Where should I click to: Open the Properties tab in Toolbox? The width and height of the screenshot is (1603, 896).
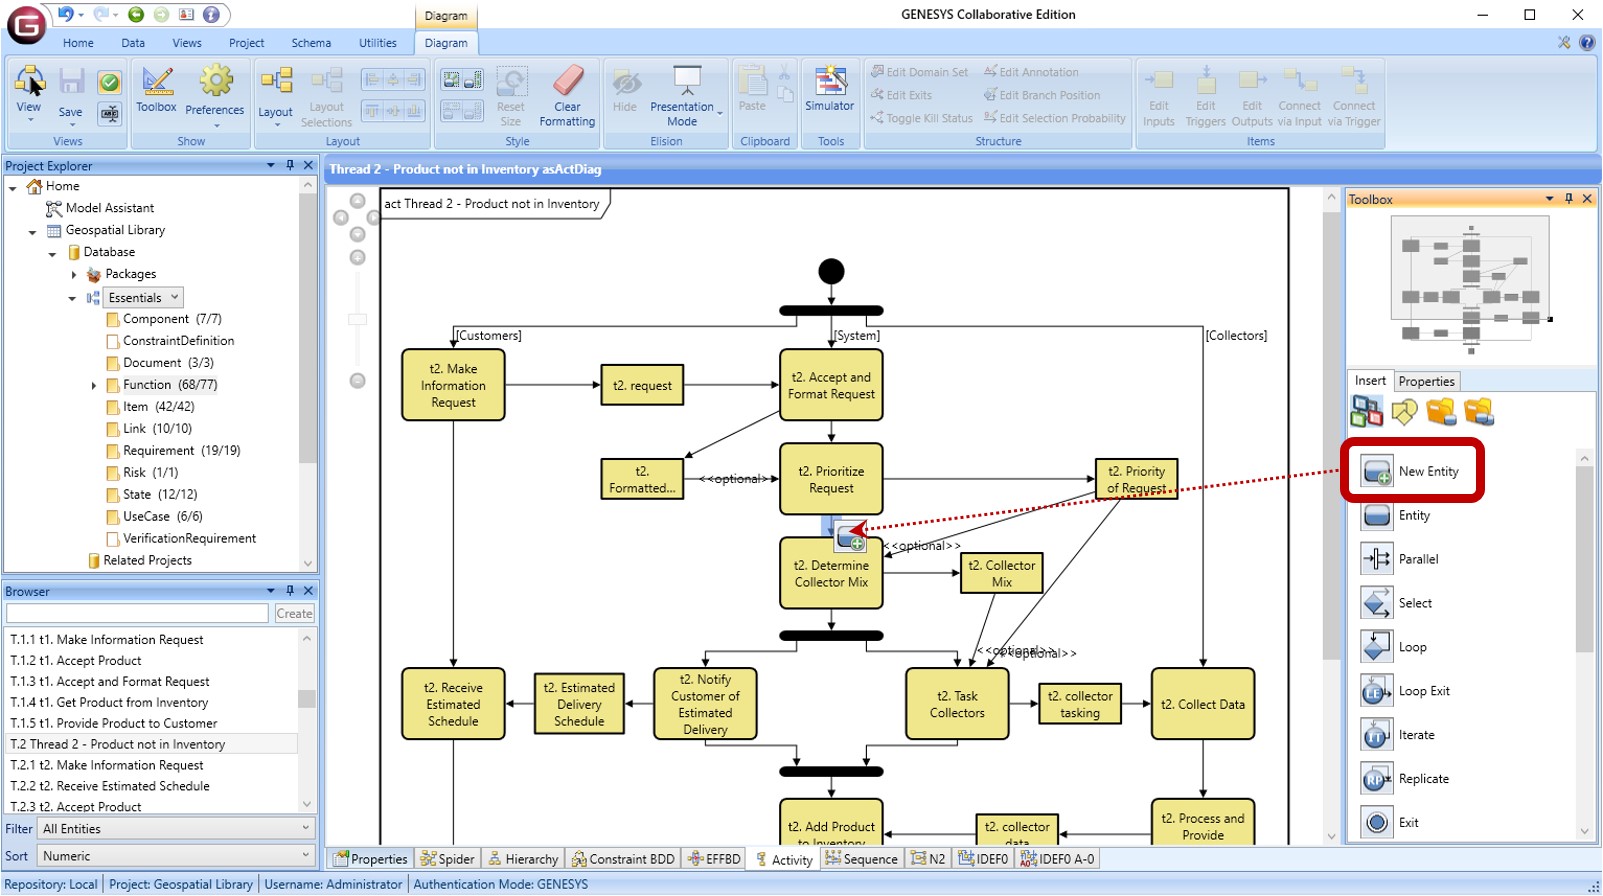click(1426, 381)
